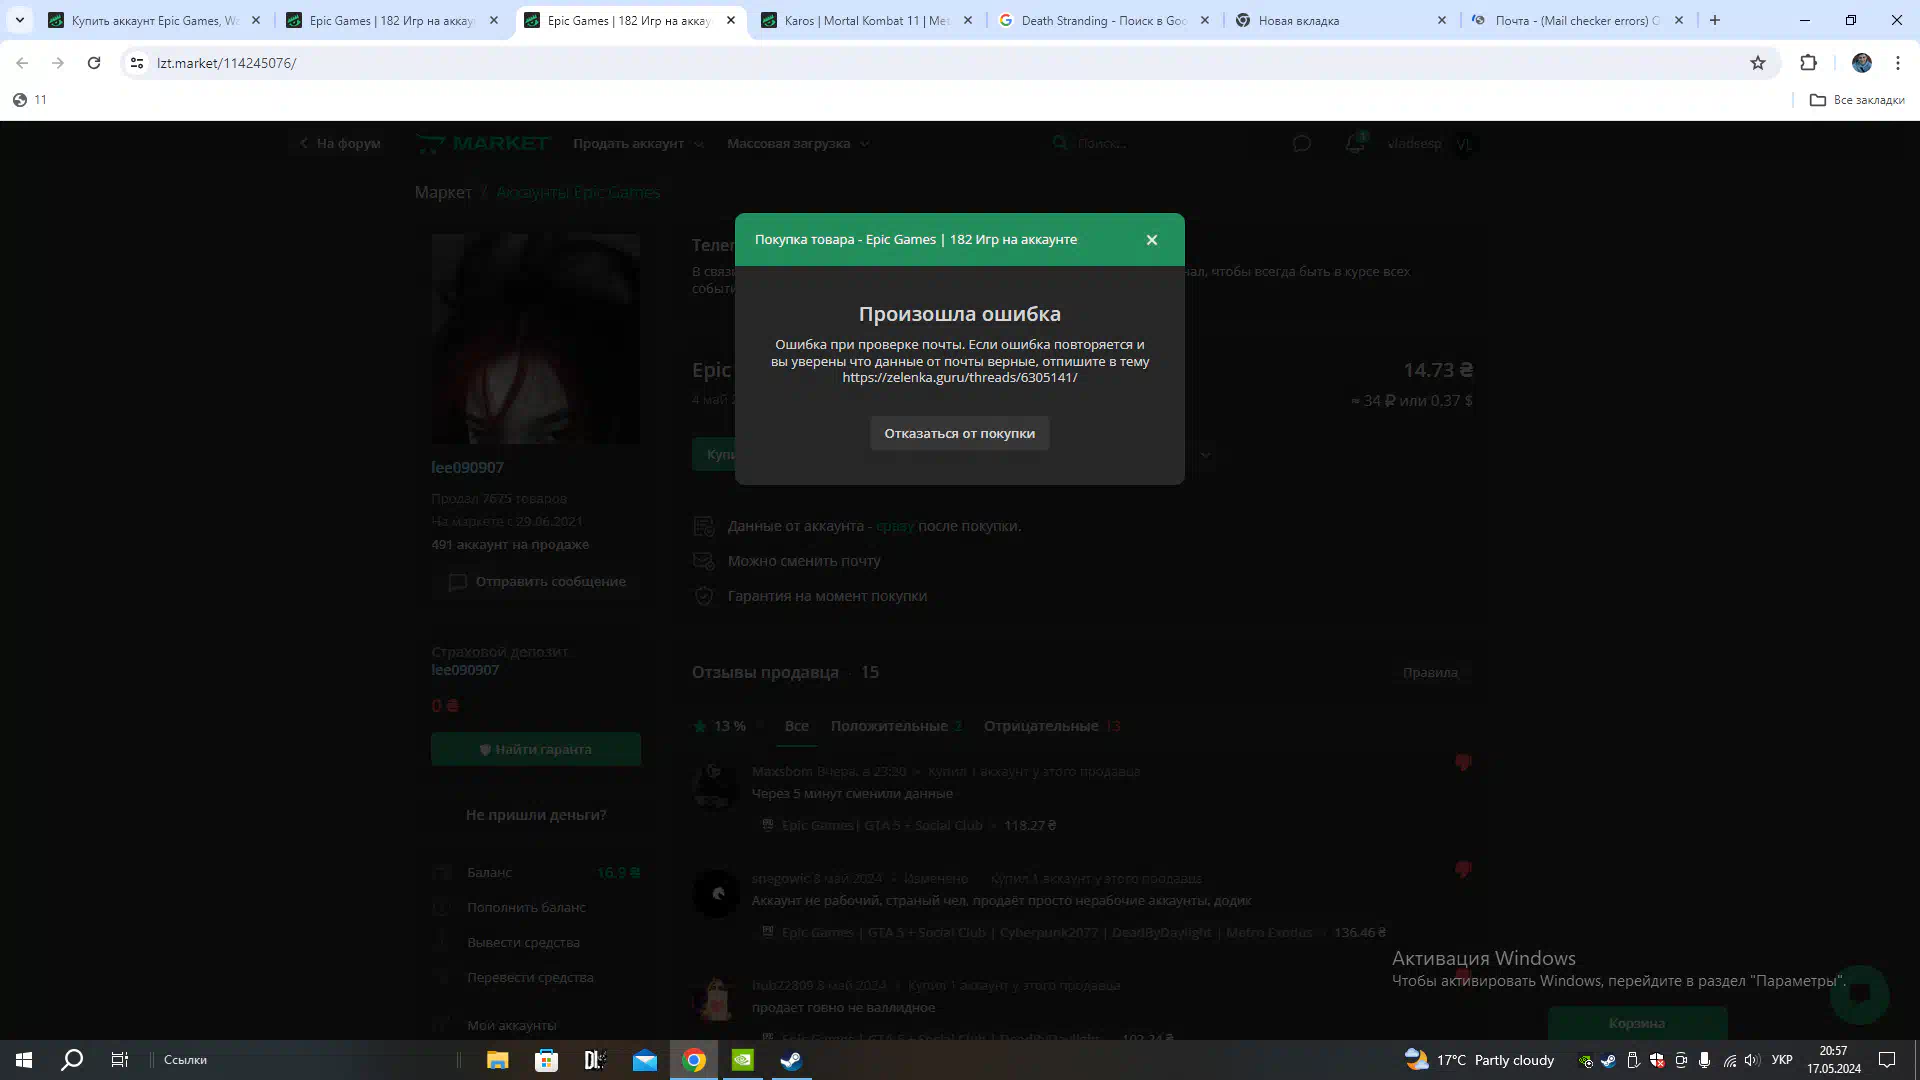Viewport: 1920px width, 1080px height.
Task: Close the 'Karos | Mortal Kombat 11' tab
Action: pyautogui.click(x=967, y=20)
